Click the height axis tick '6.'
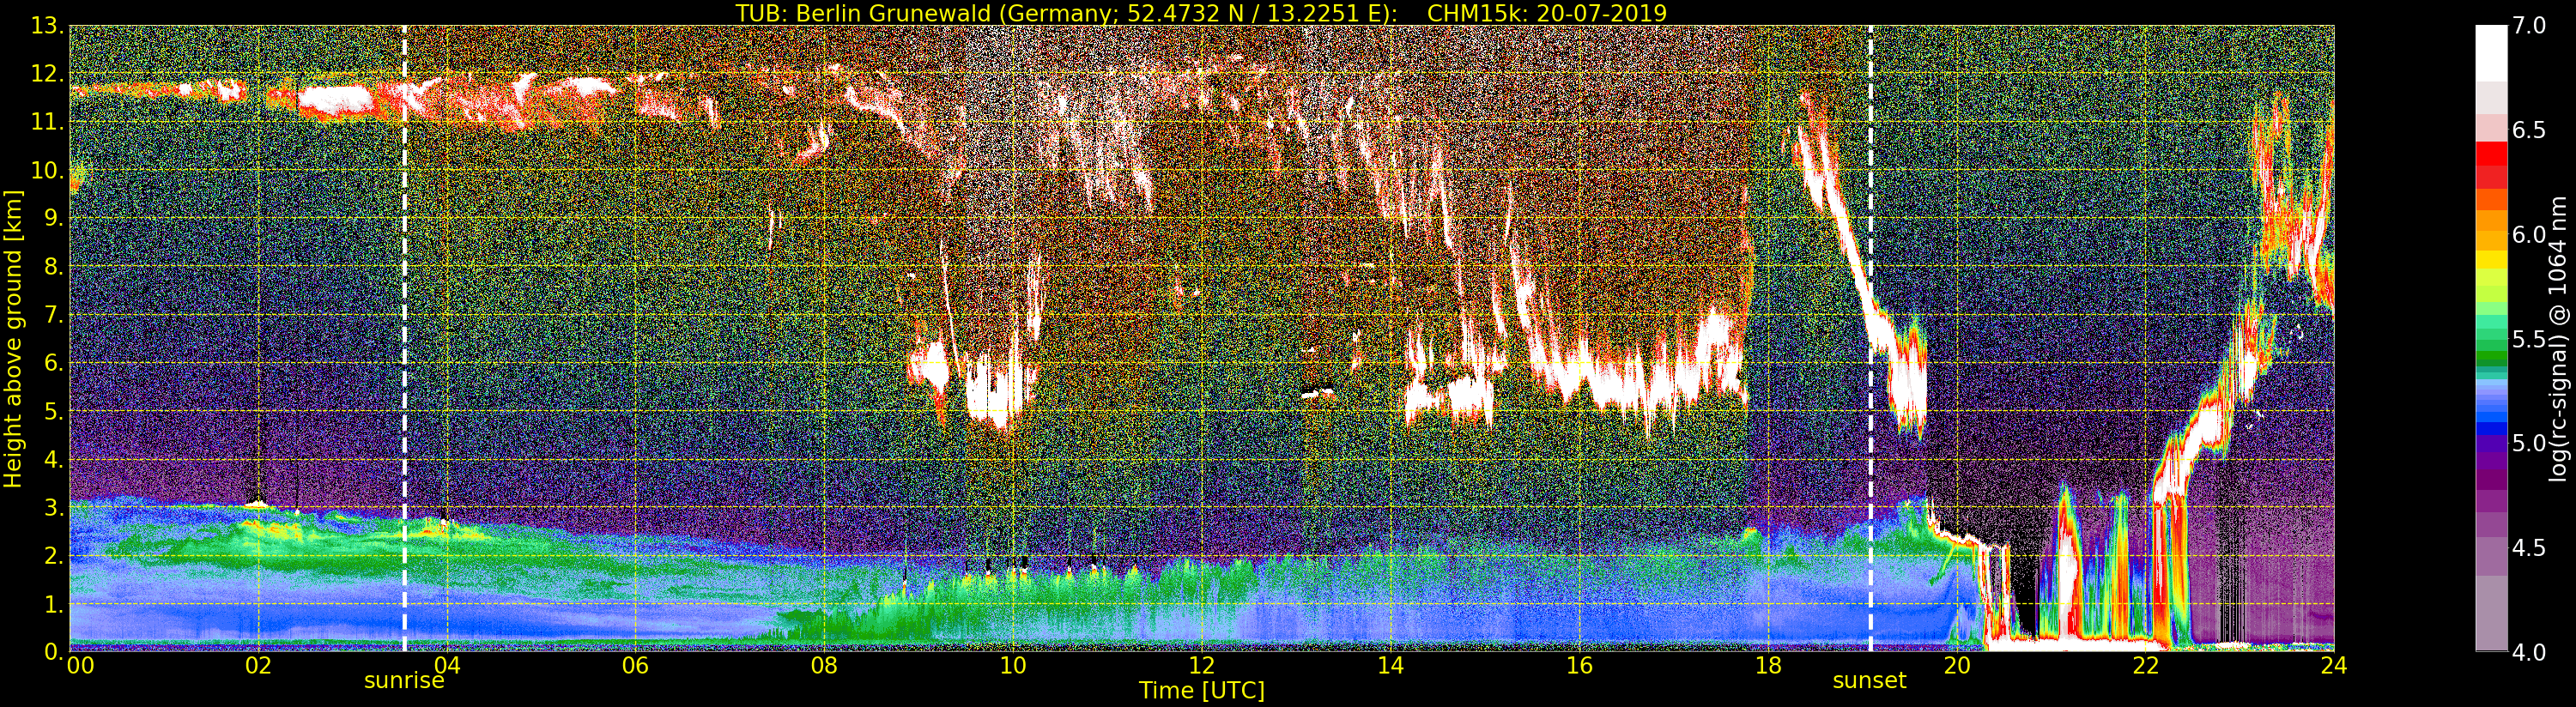This screenshot has width=2576, height=707. click(x=52, y=364)
